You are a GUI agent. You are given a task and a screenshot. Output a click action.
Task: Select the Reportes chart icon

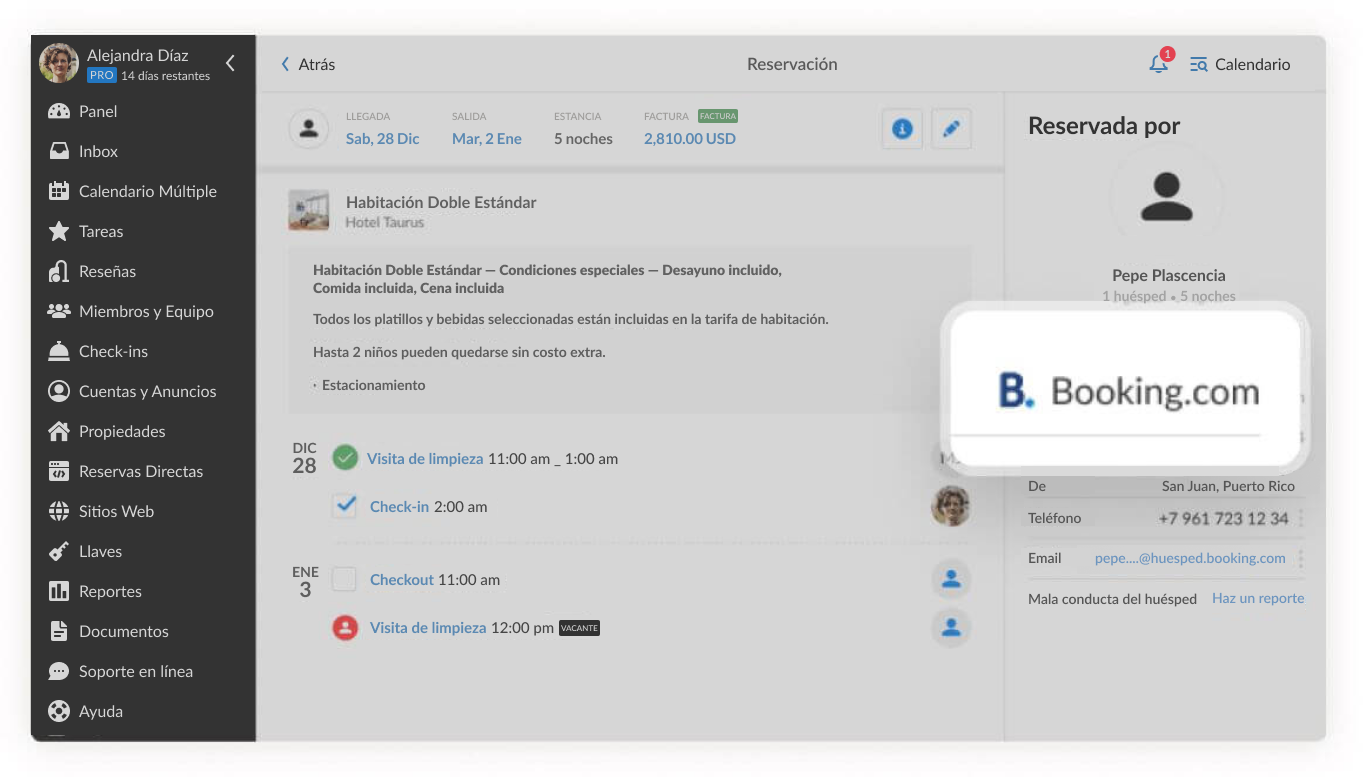[x=59, y=591]
